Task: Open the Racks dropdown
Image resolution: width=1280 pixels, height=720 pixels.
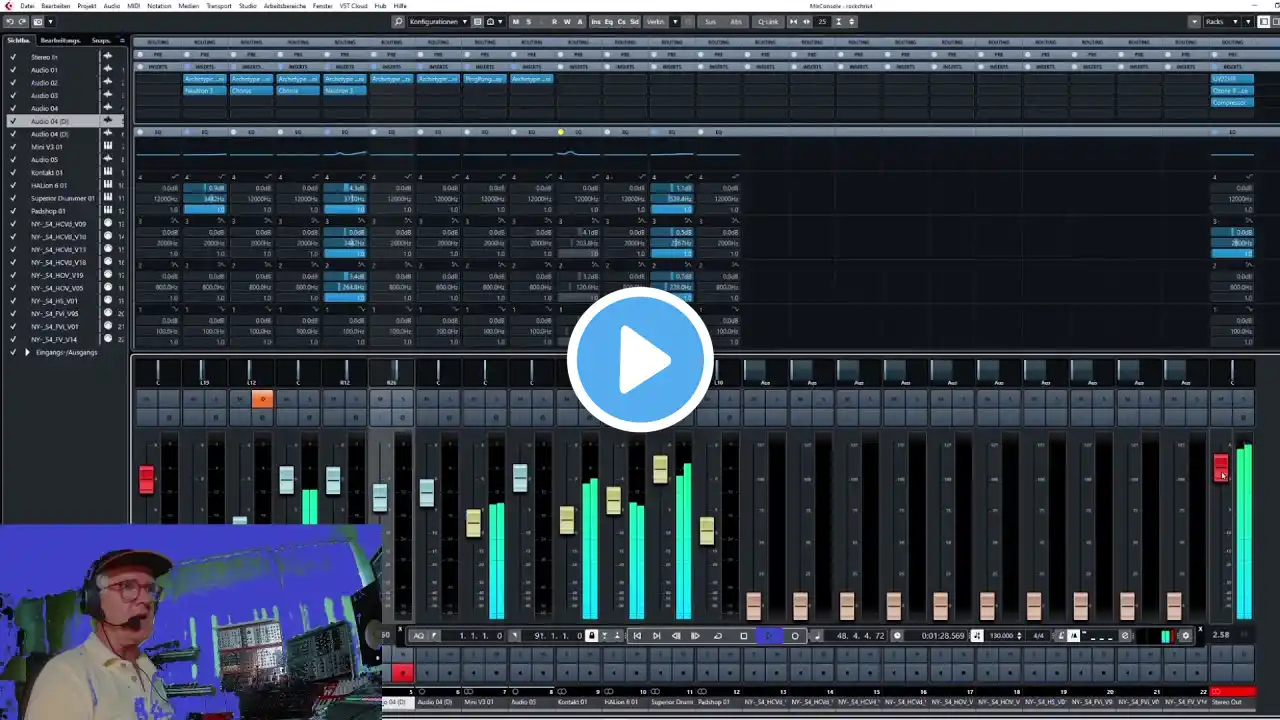Action: [x=1221, y=21]
